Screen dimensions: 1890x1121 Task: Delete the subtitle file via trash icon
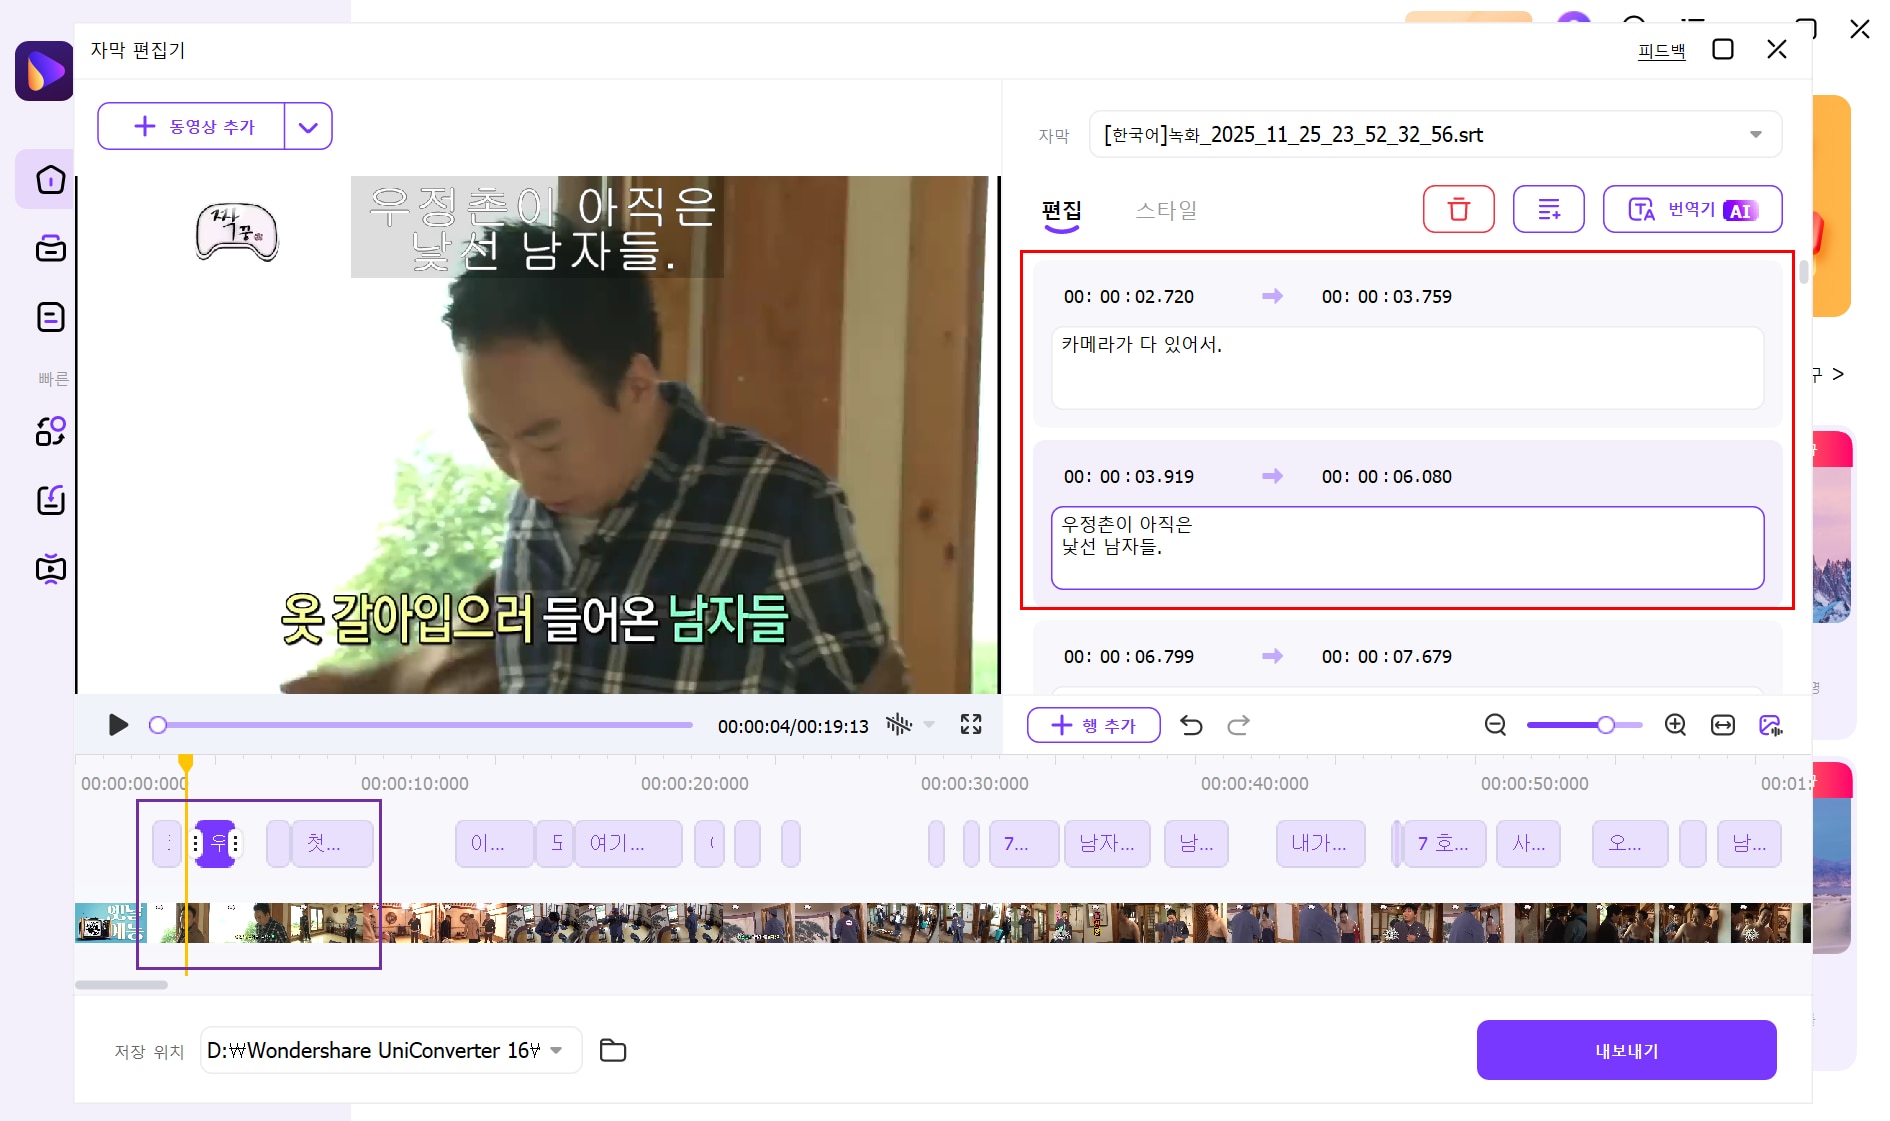[x=1458, y=209]
